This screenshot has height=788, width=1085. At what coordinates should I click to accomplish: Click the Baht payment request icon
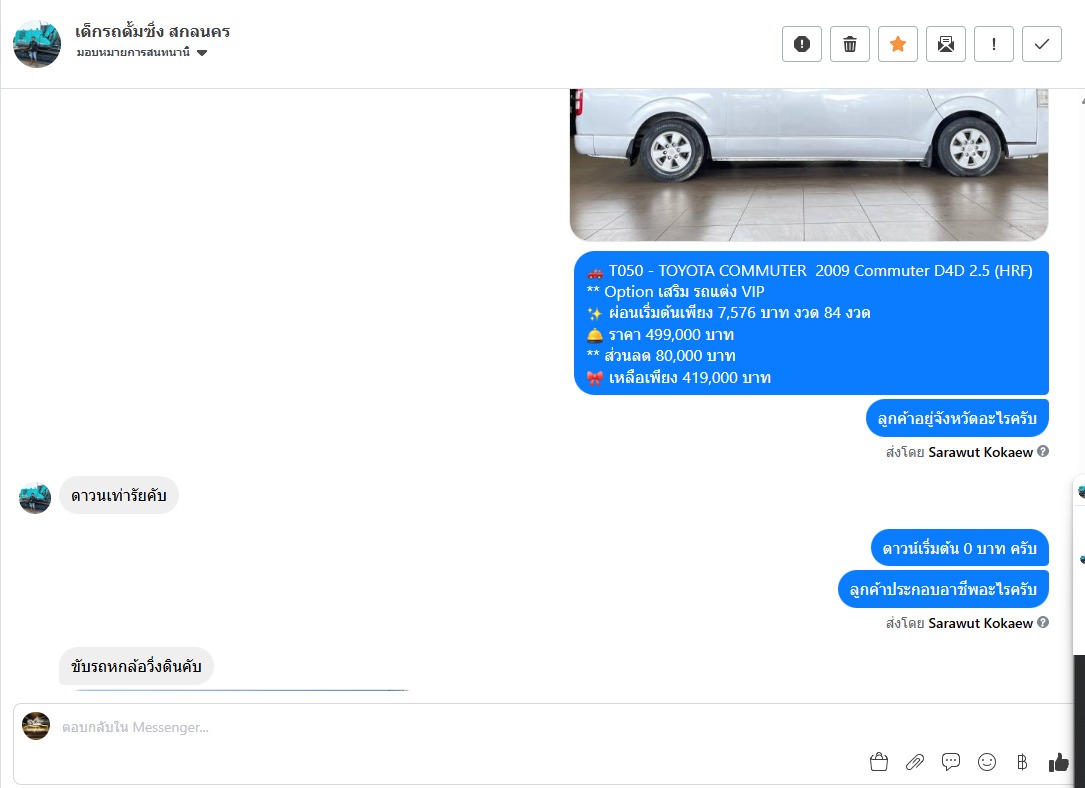(1022, 762)
